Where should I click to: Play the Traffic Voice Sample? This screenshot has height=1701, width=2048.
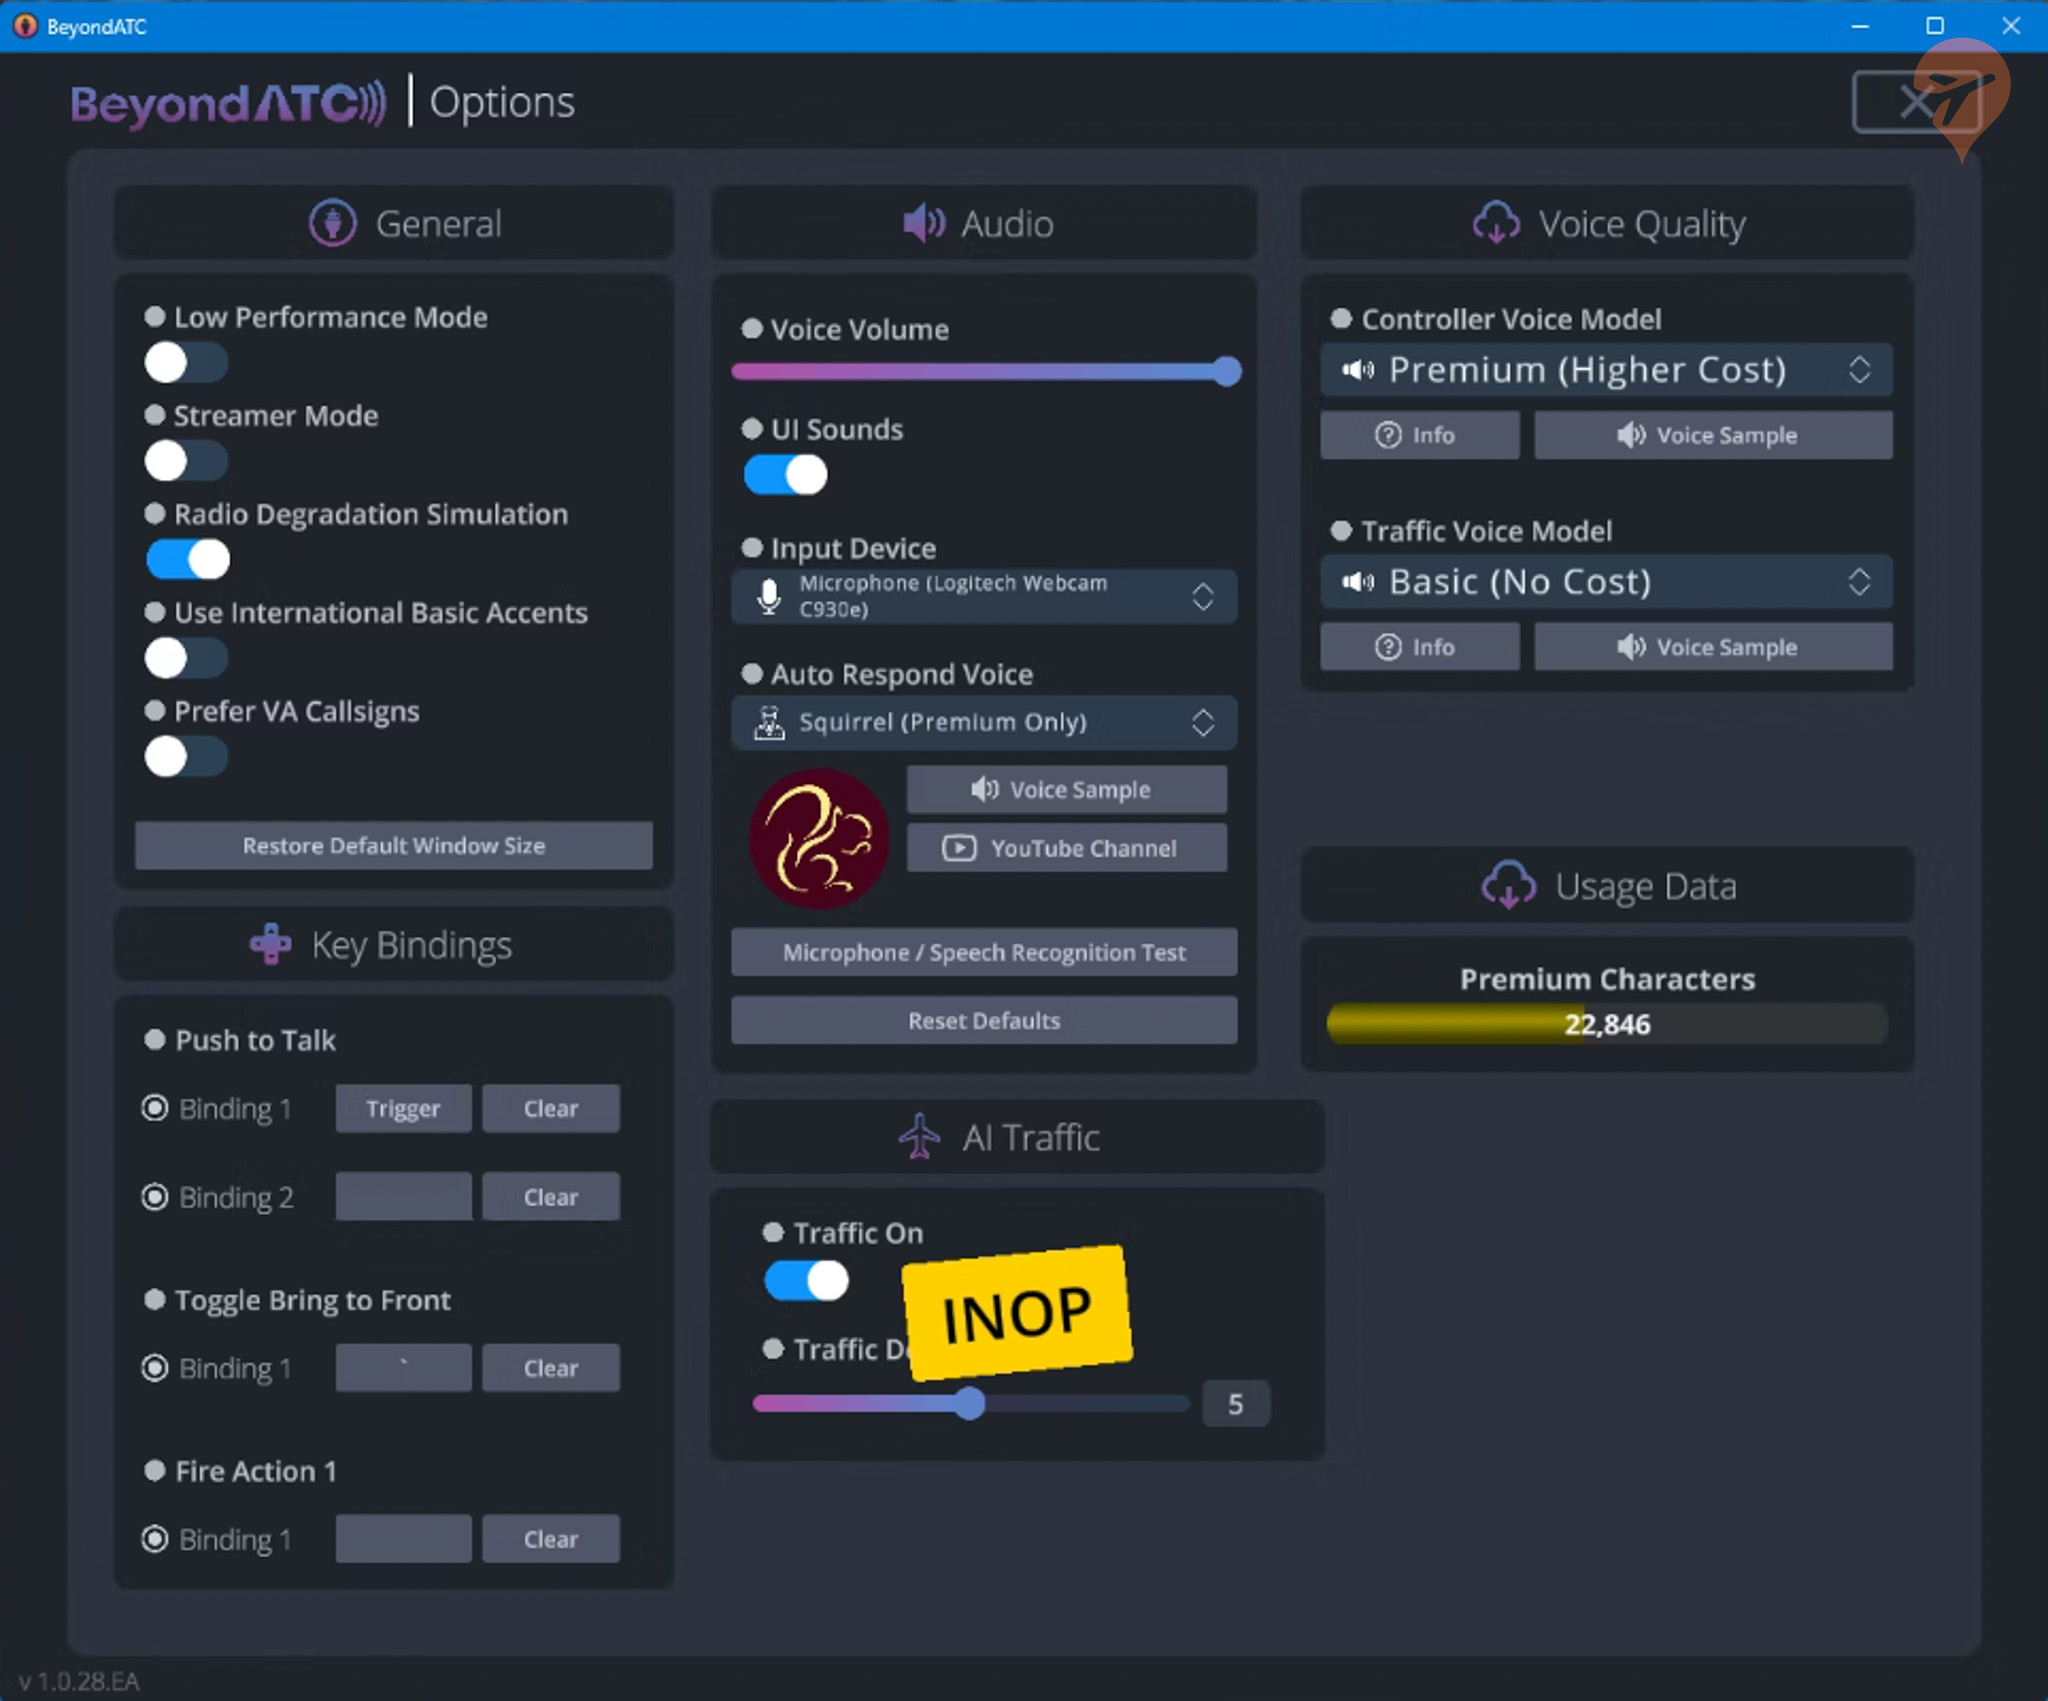click(x=1712, y=646)
